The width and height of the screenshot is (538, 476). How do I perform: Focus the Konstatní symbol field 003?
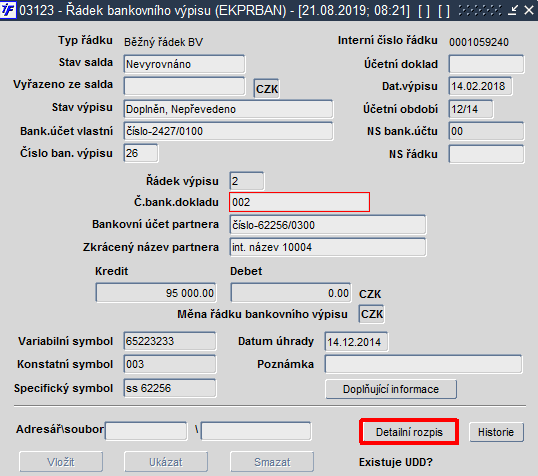170,364
